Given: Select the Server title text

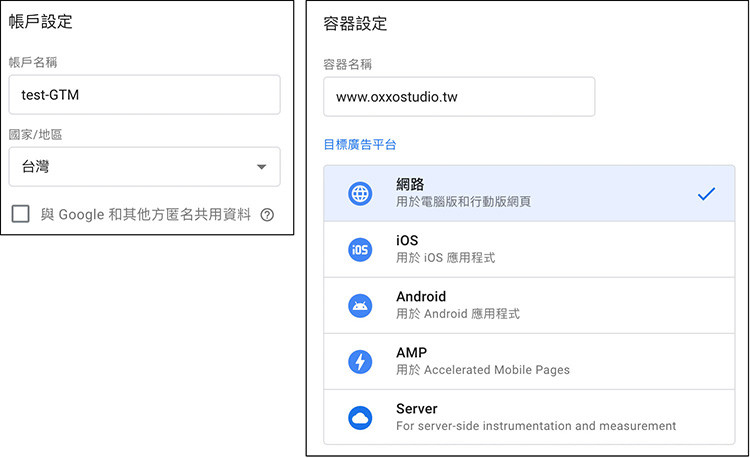Looking at the screenshot, I should tap(417, 409).
